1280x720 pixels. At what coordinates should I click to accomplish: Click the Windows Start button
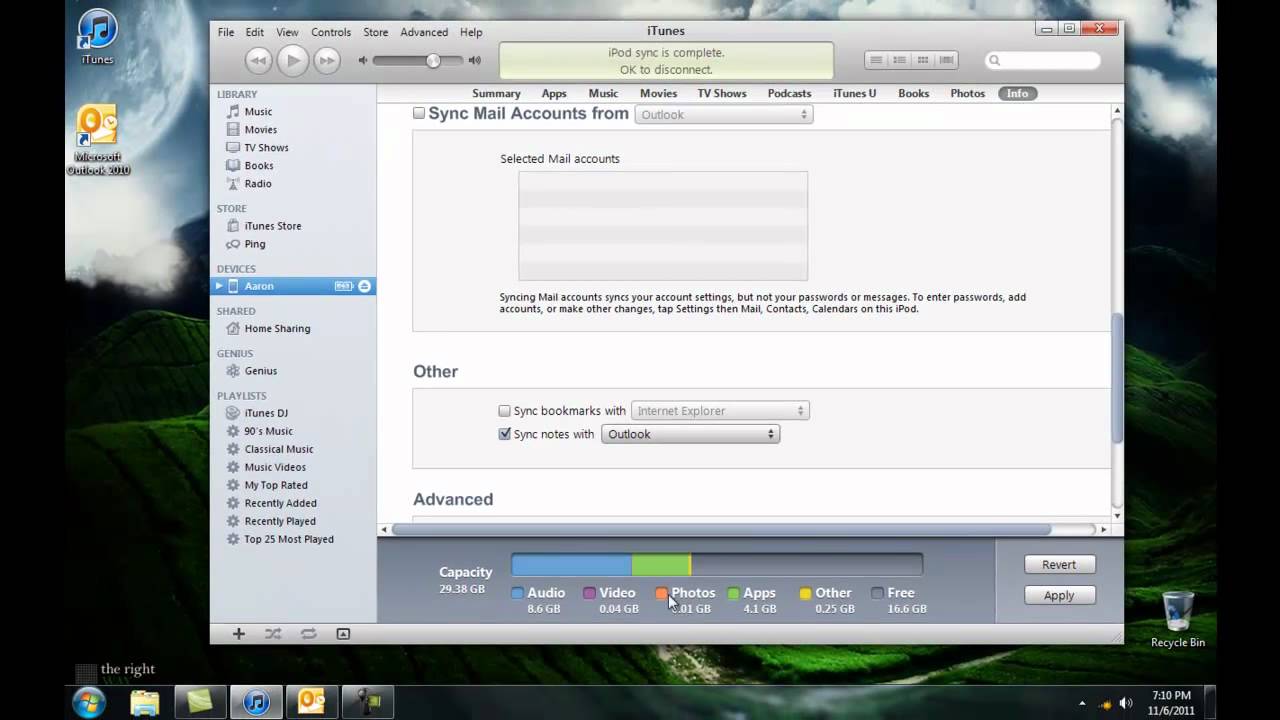click(x=89, y=702)
